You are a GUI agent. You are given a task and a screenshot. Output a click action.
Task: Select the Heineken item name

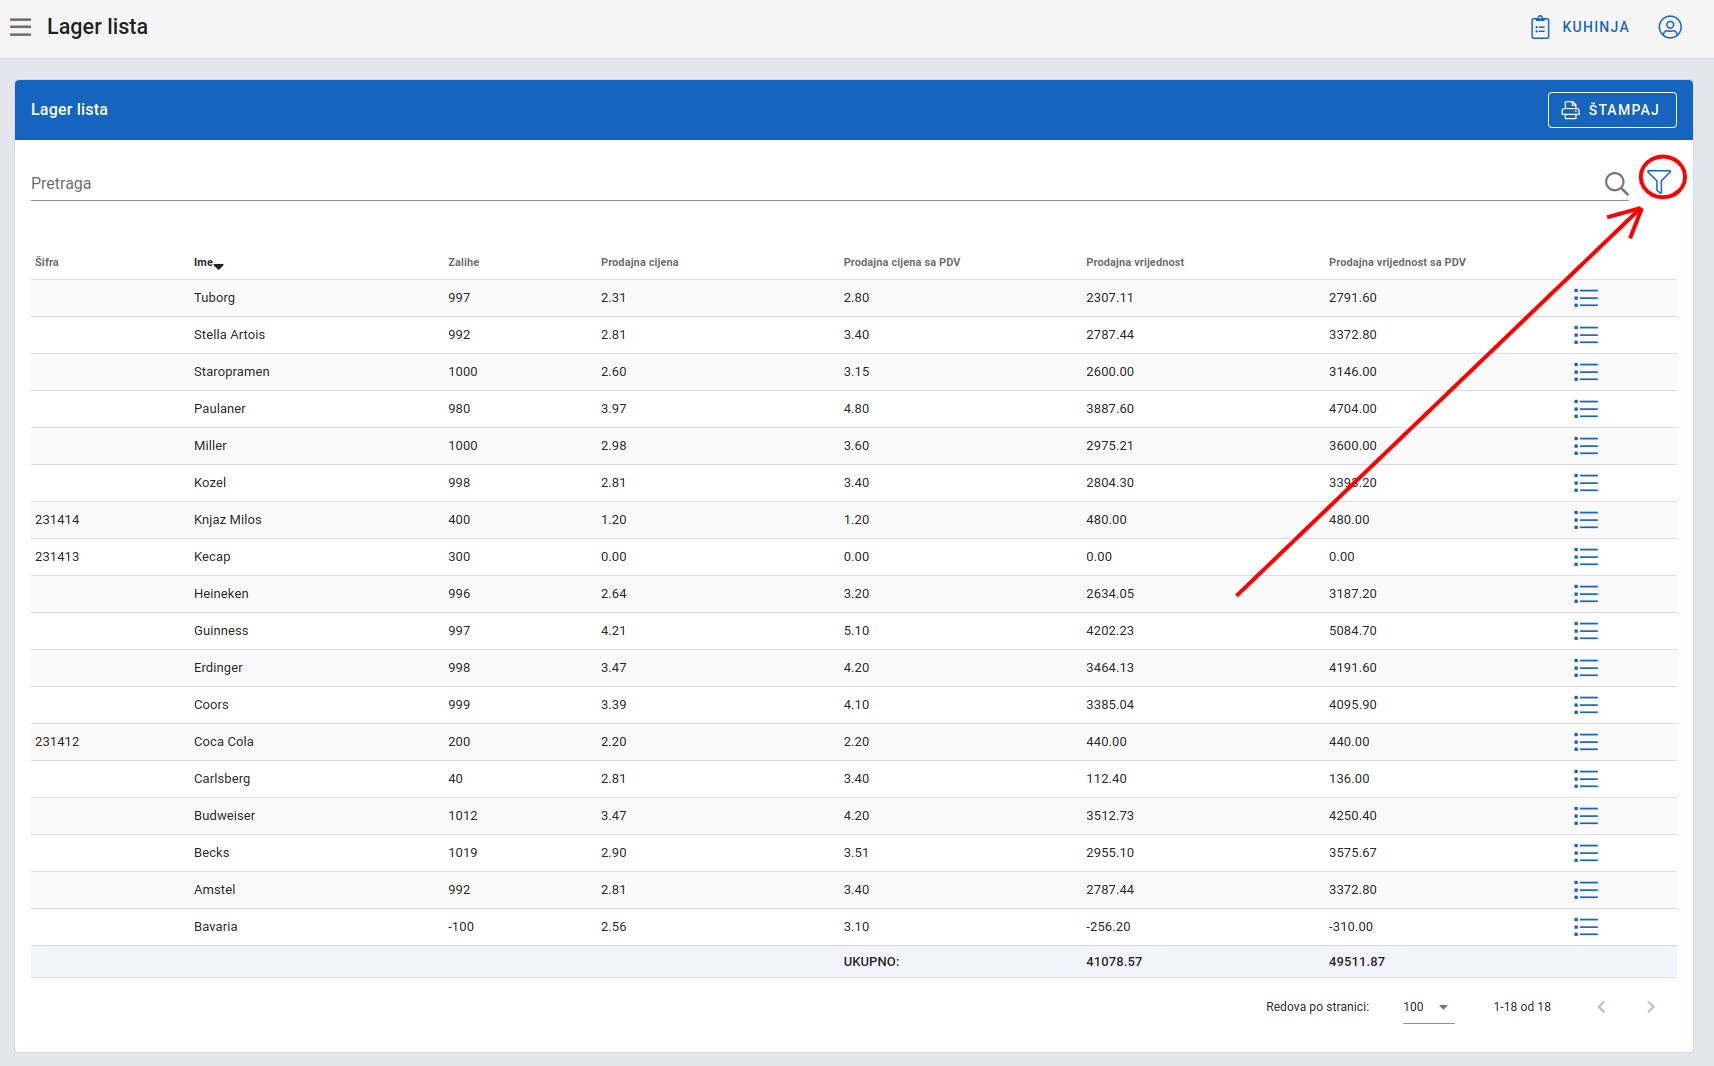click(x=221, y=594)
